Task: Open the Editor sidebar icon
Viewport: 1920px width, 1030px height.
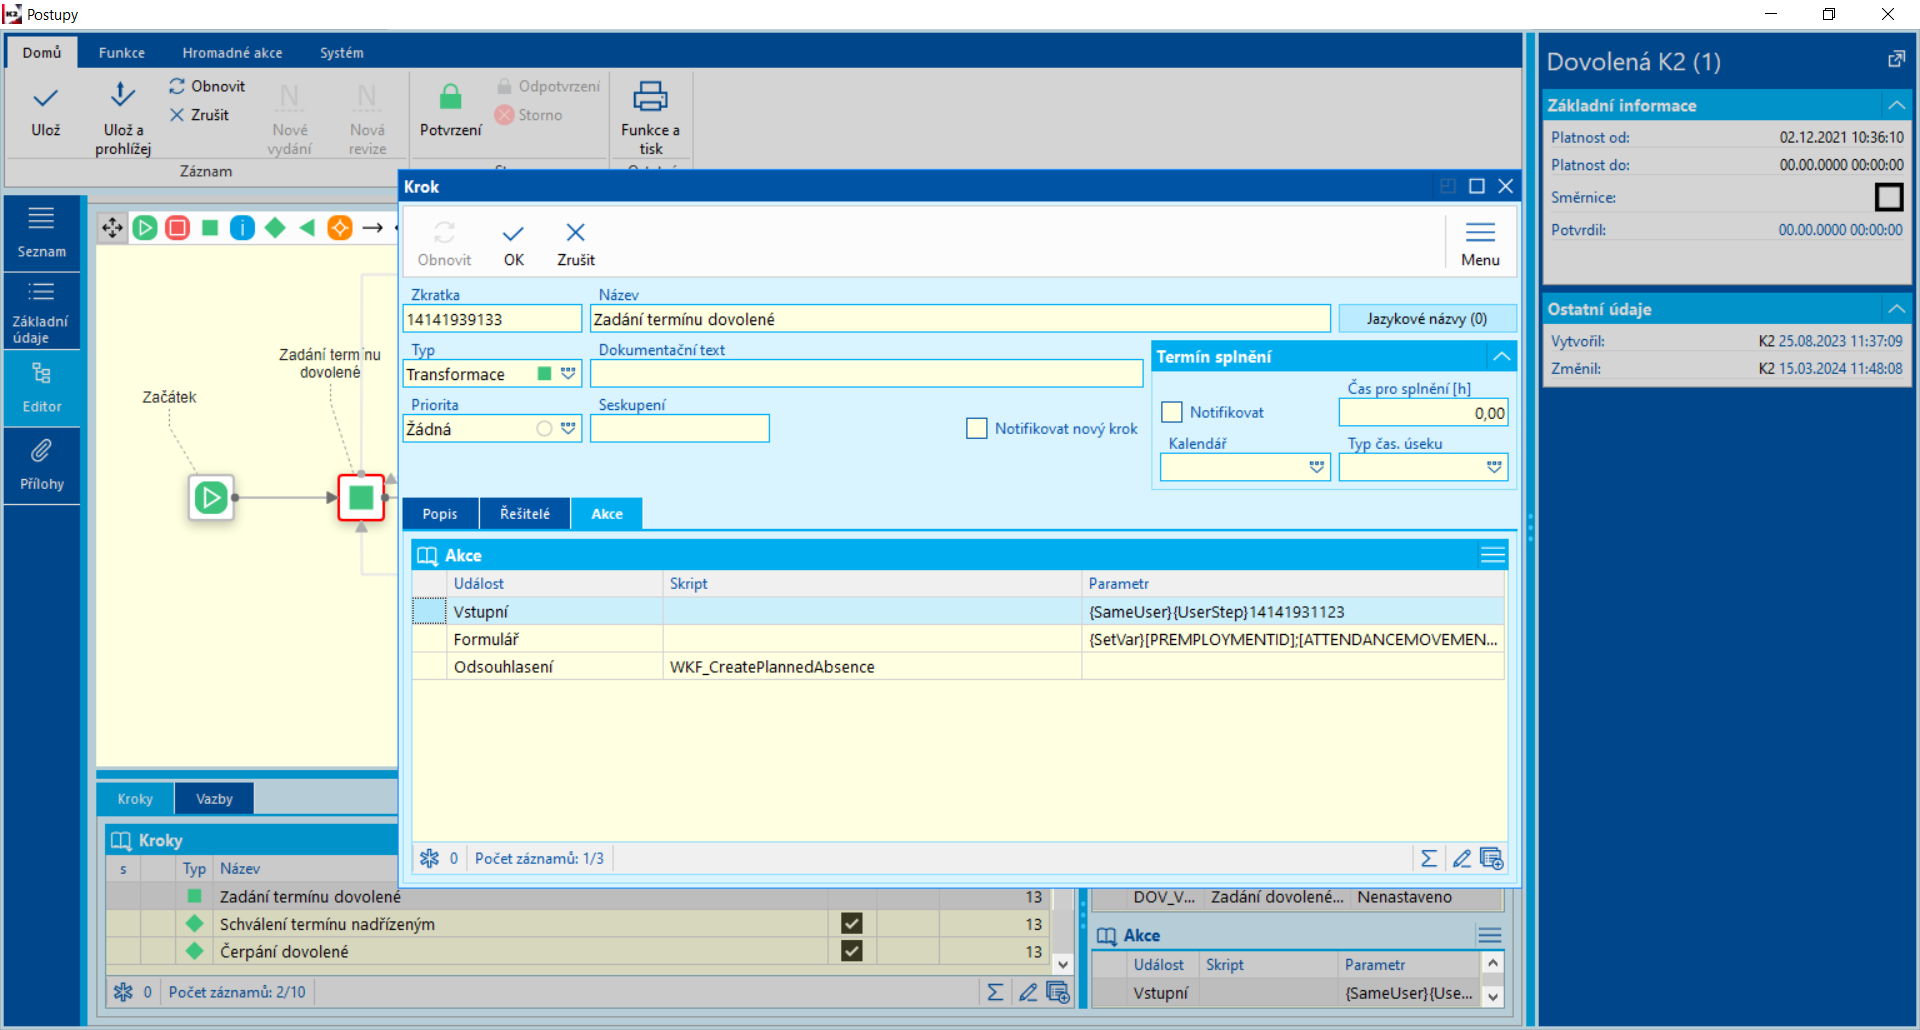Action: point(41,386)
